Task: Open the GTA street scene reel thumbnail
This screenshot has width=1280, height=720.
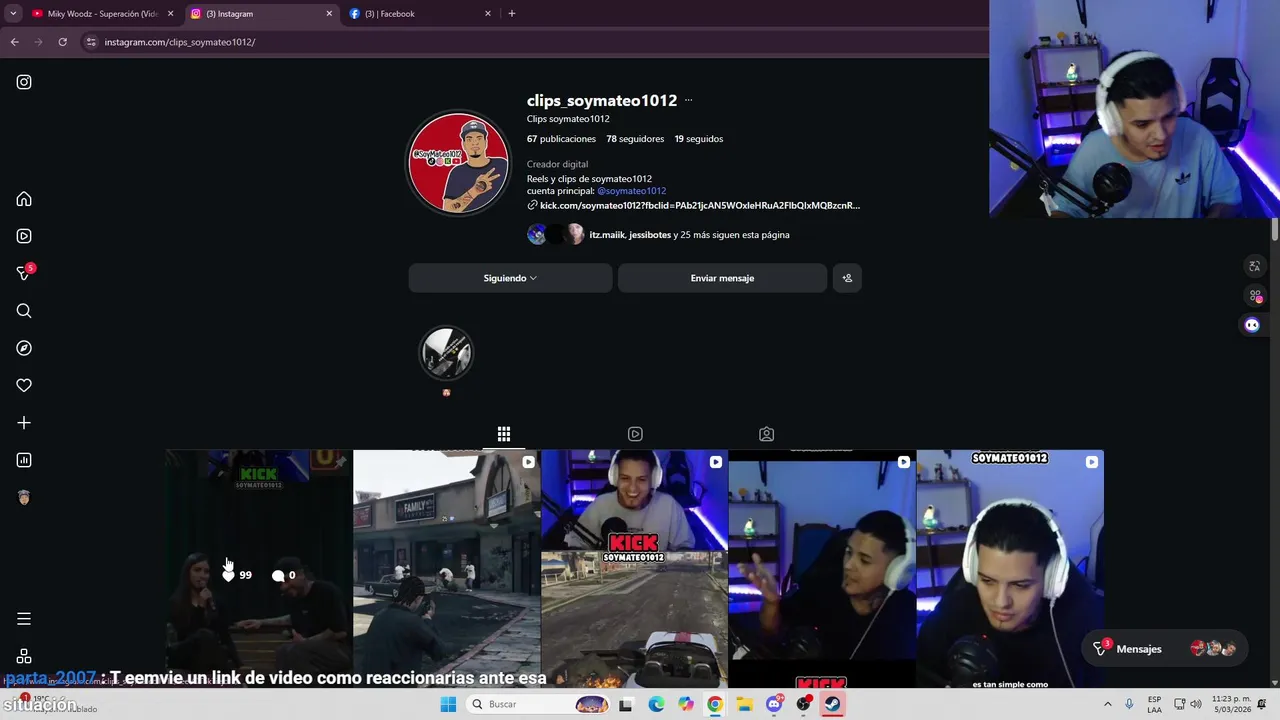Action: [x=446, y=569]
